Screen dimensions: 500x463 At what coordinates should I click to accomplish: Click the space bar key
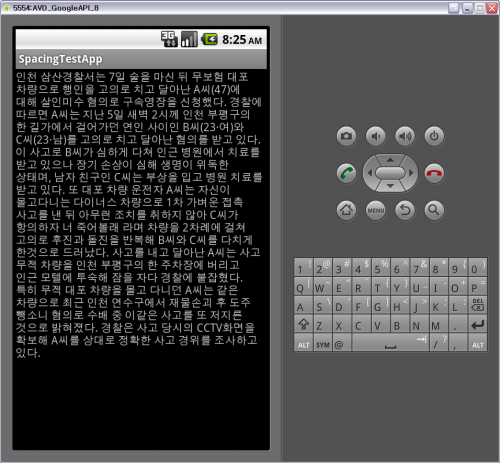tap(390, 343)
